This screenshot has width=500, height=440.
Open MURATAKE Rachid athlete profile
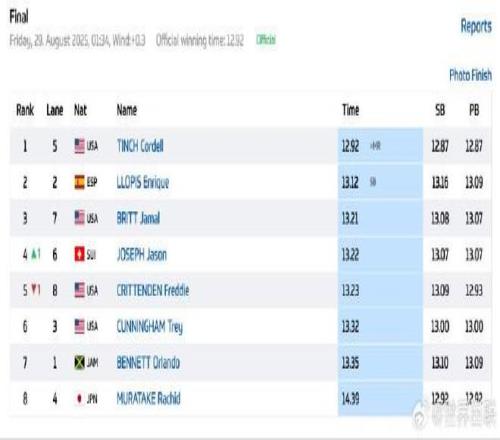click(x=148, y=398)
